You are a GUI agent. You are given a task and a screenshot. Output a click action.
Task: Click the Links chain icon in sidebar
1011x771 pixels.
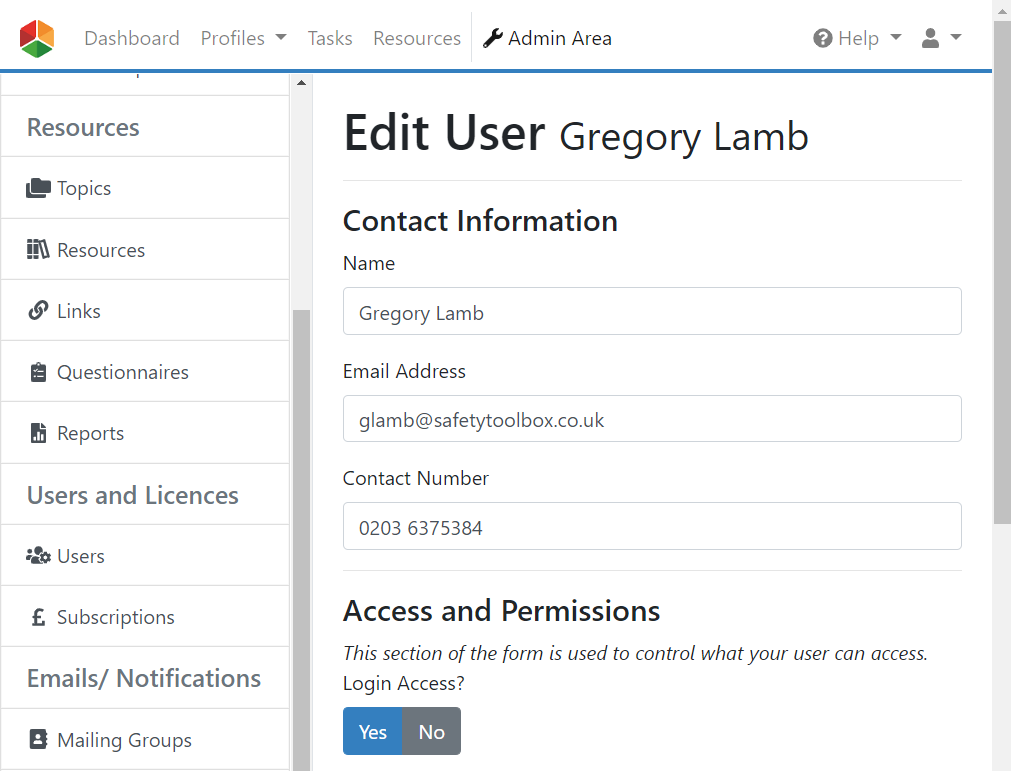(x=38, y=311)
